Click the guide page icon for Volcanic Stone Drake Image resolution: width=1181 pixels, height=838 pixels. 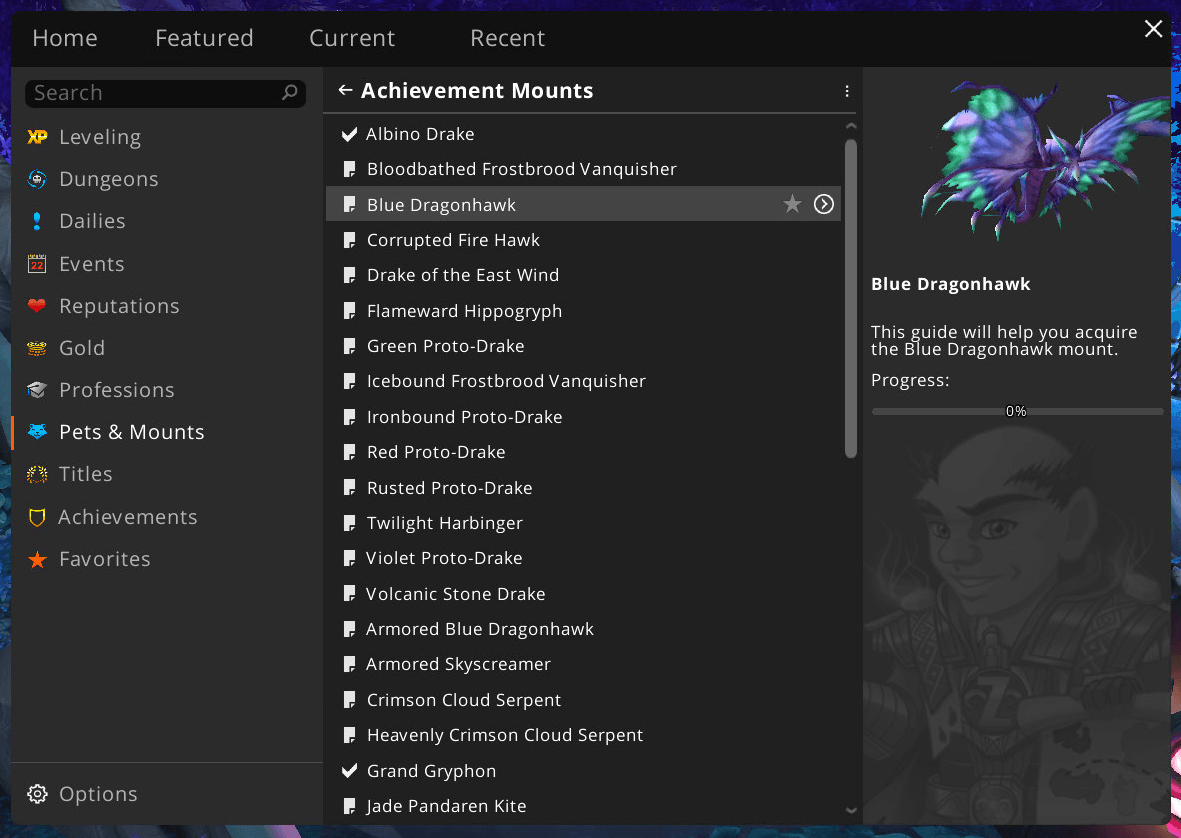click(x=349, y=594)
